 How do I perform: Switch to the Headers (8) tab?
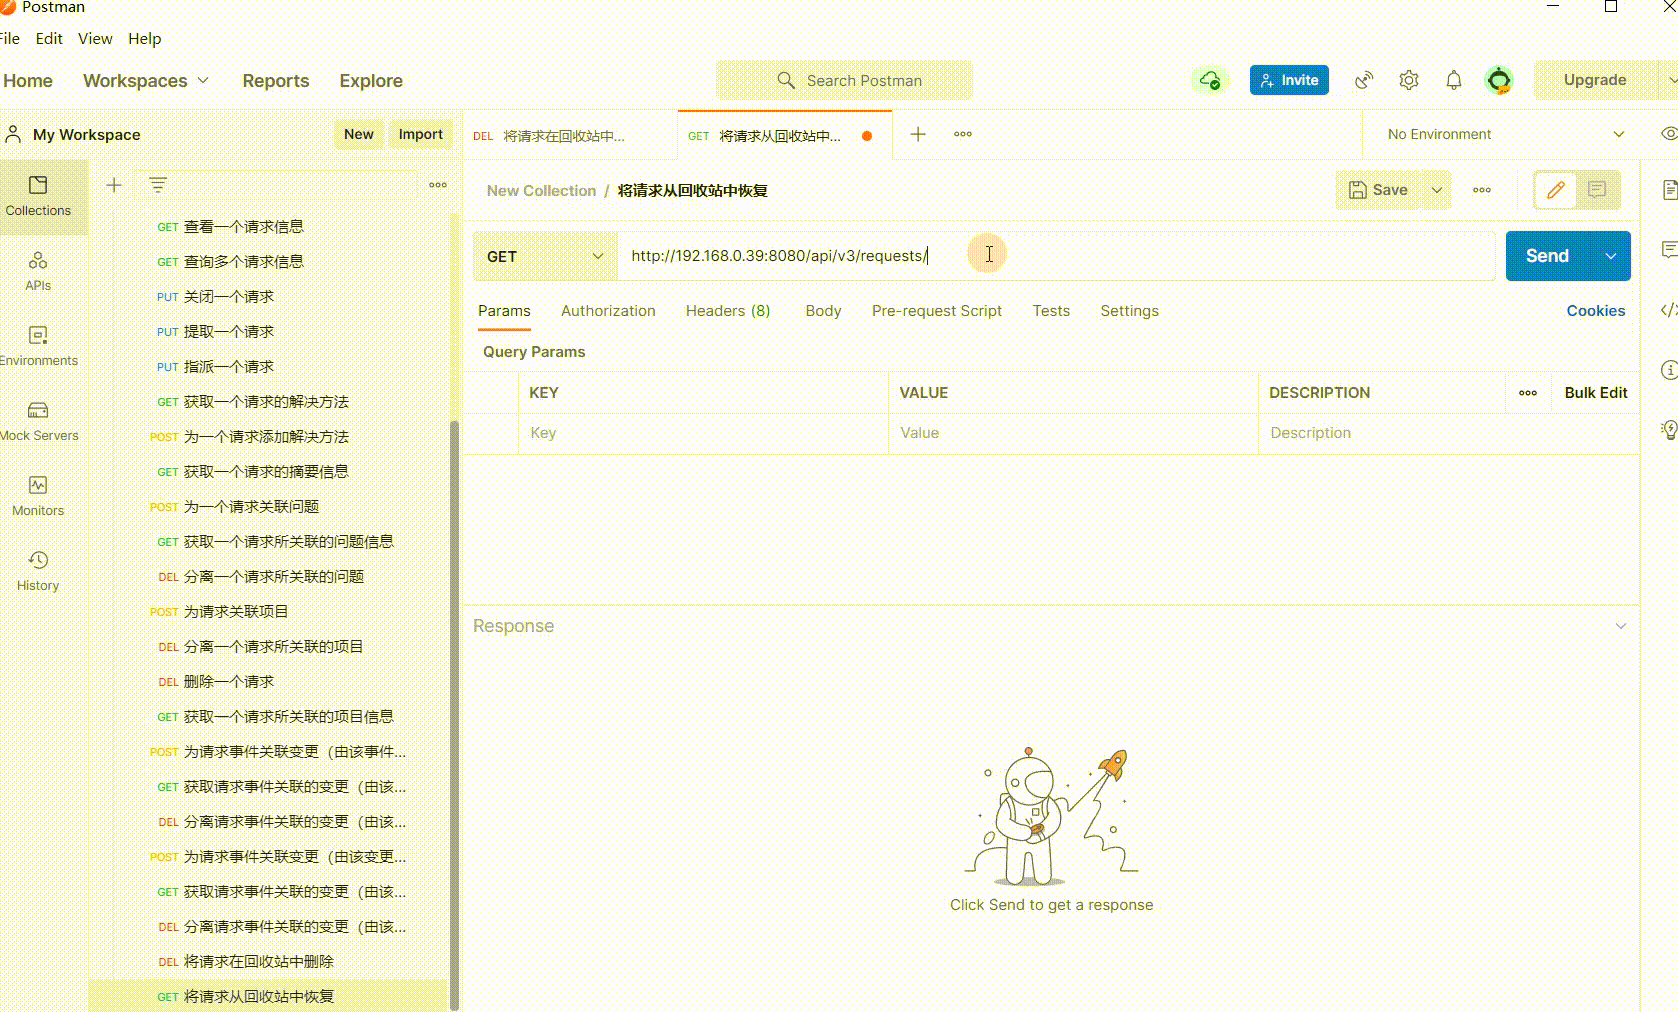pos(728,311)
